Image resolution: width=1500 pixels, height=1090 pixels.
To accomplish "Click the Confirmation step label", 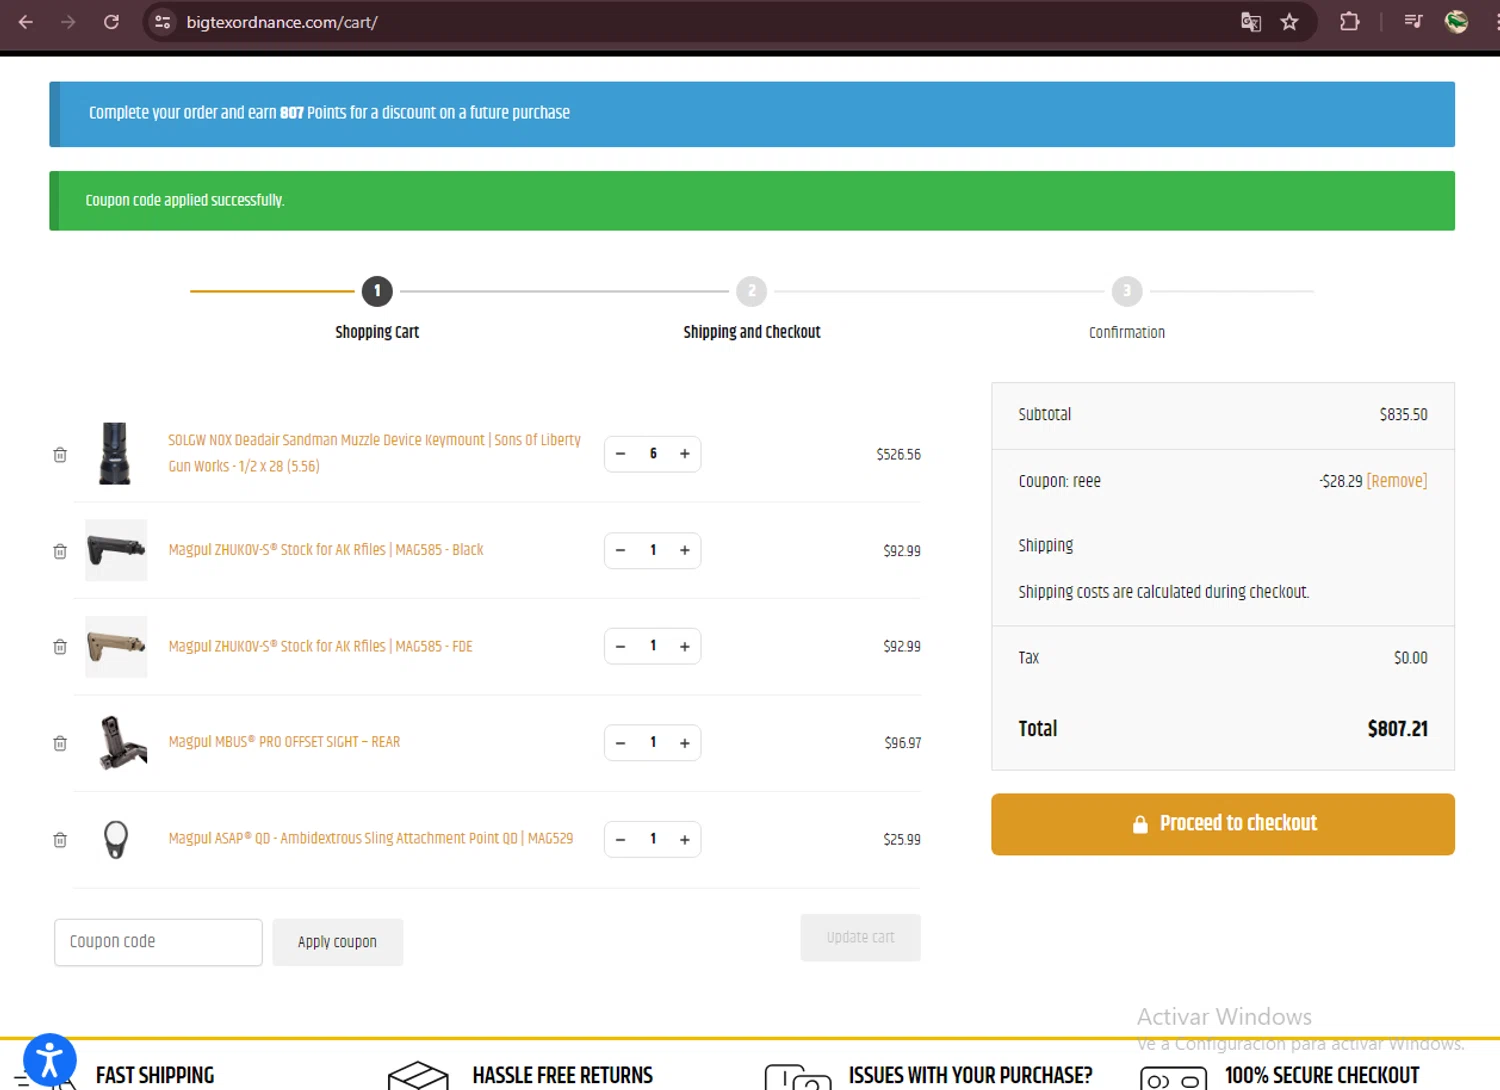I will (1127, 332).
